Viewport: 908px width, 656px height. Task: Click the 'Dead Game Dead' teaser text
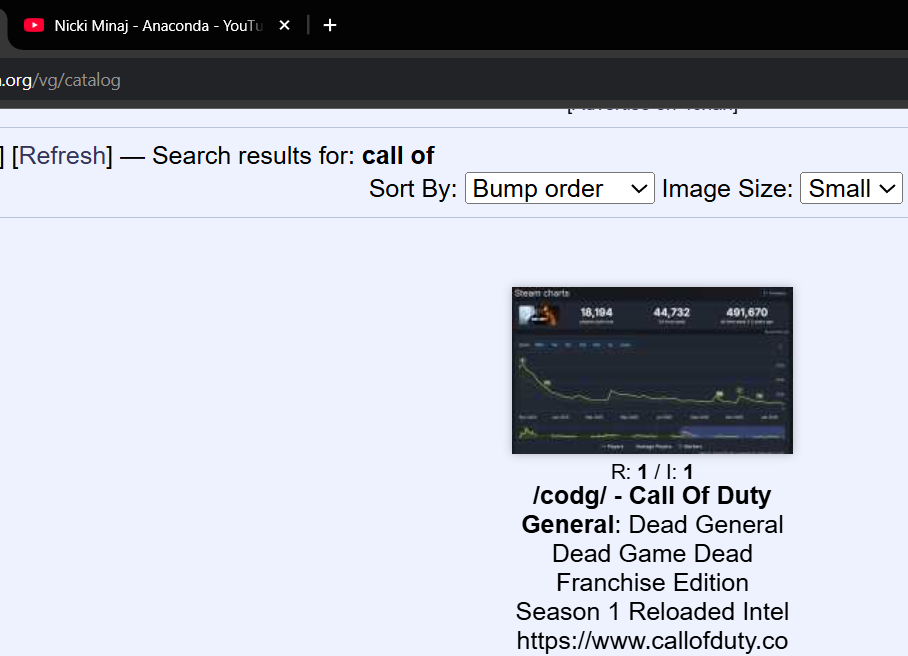tap(652, 554)
